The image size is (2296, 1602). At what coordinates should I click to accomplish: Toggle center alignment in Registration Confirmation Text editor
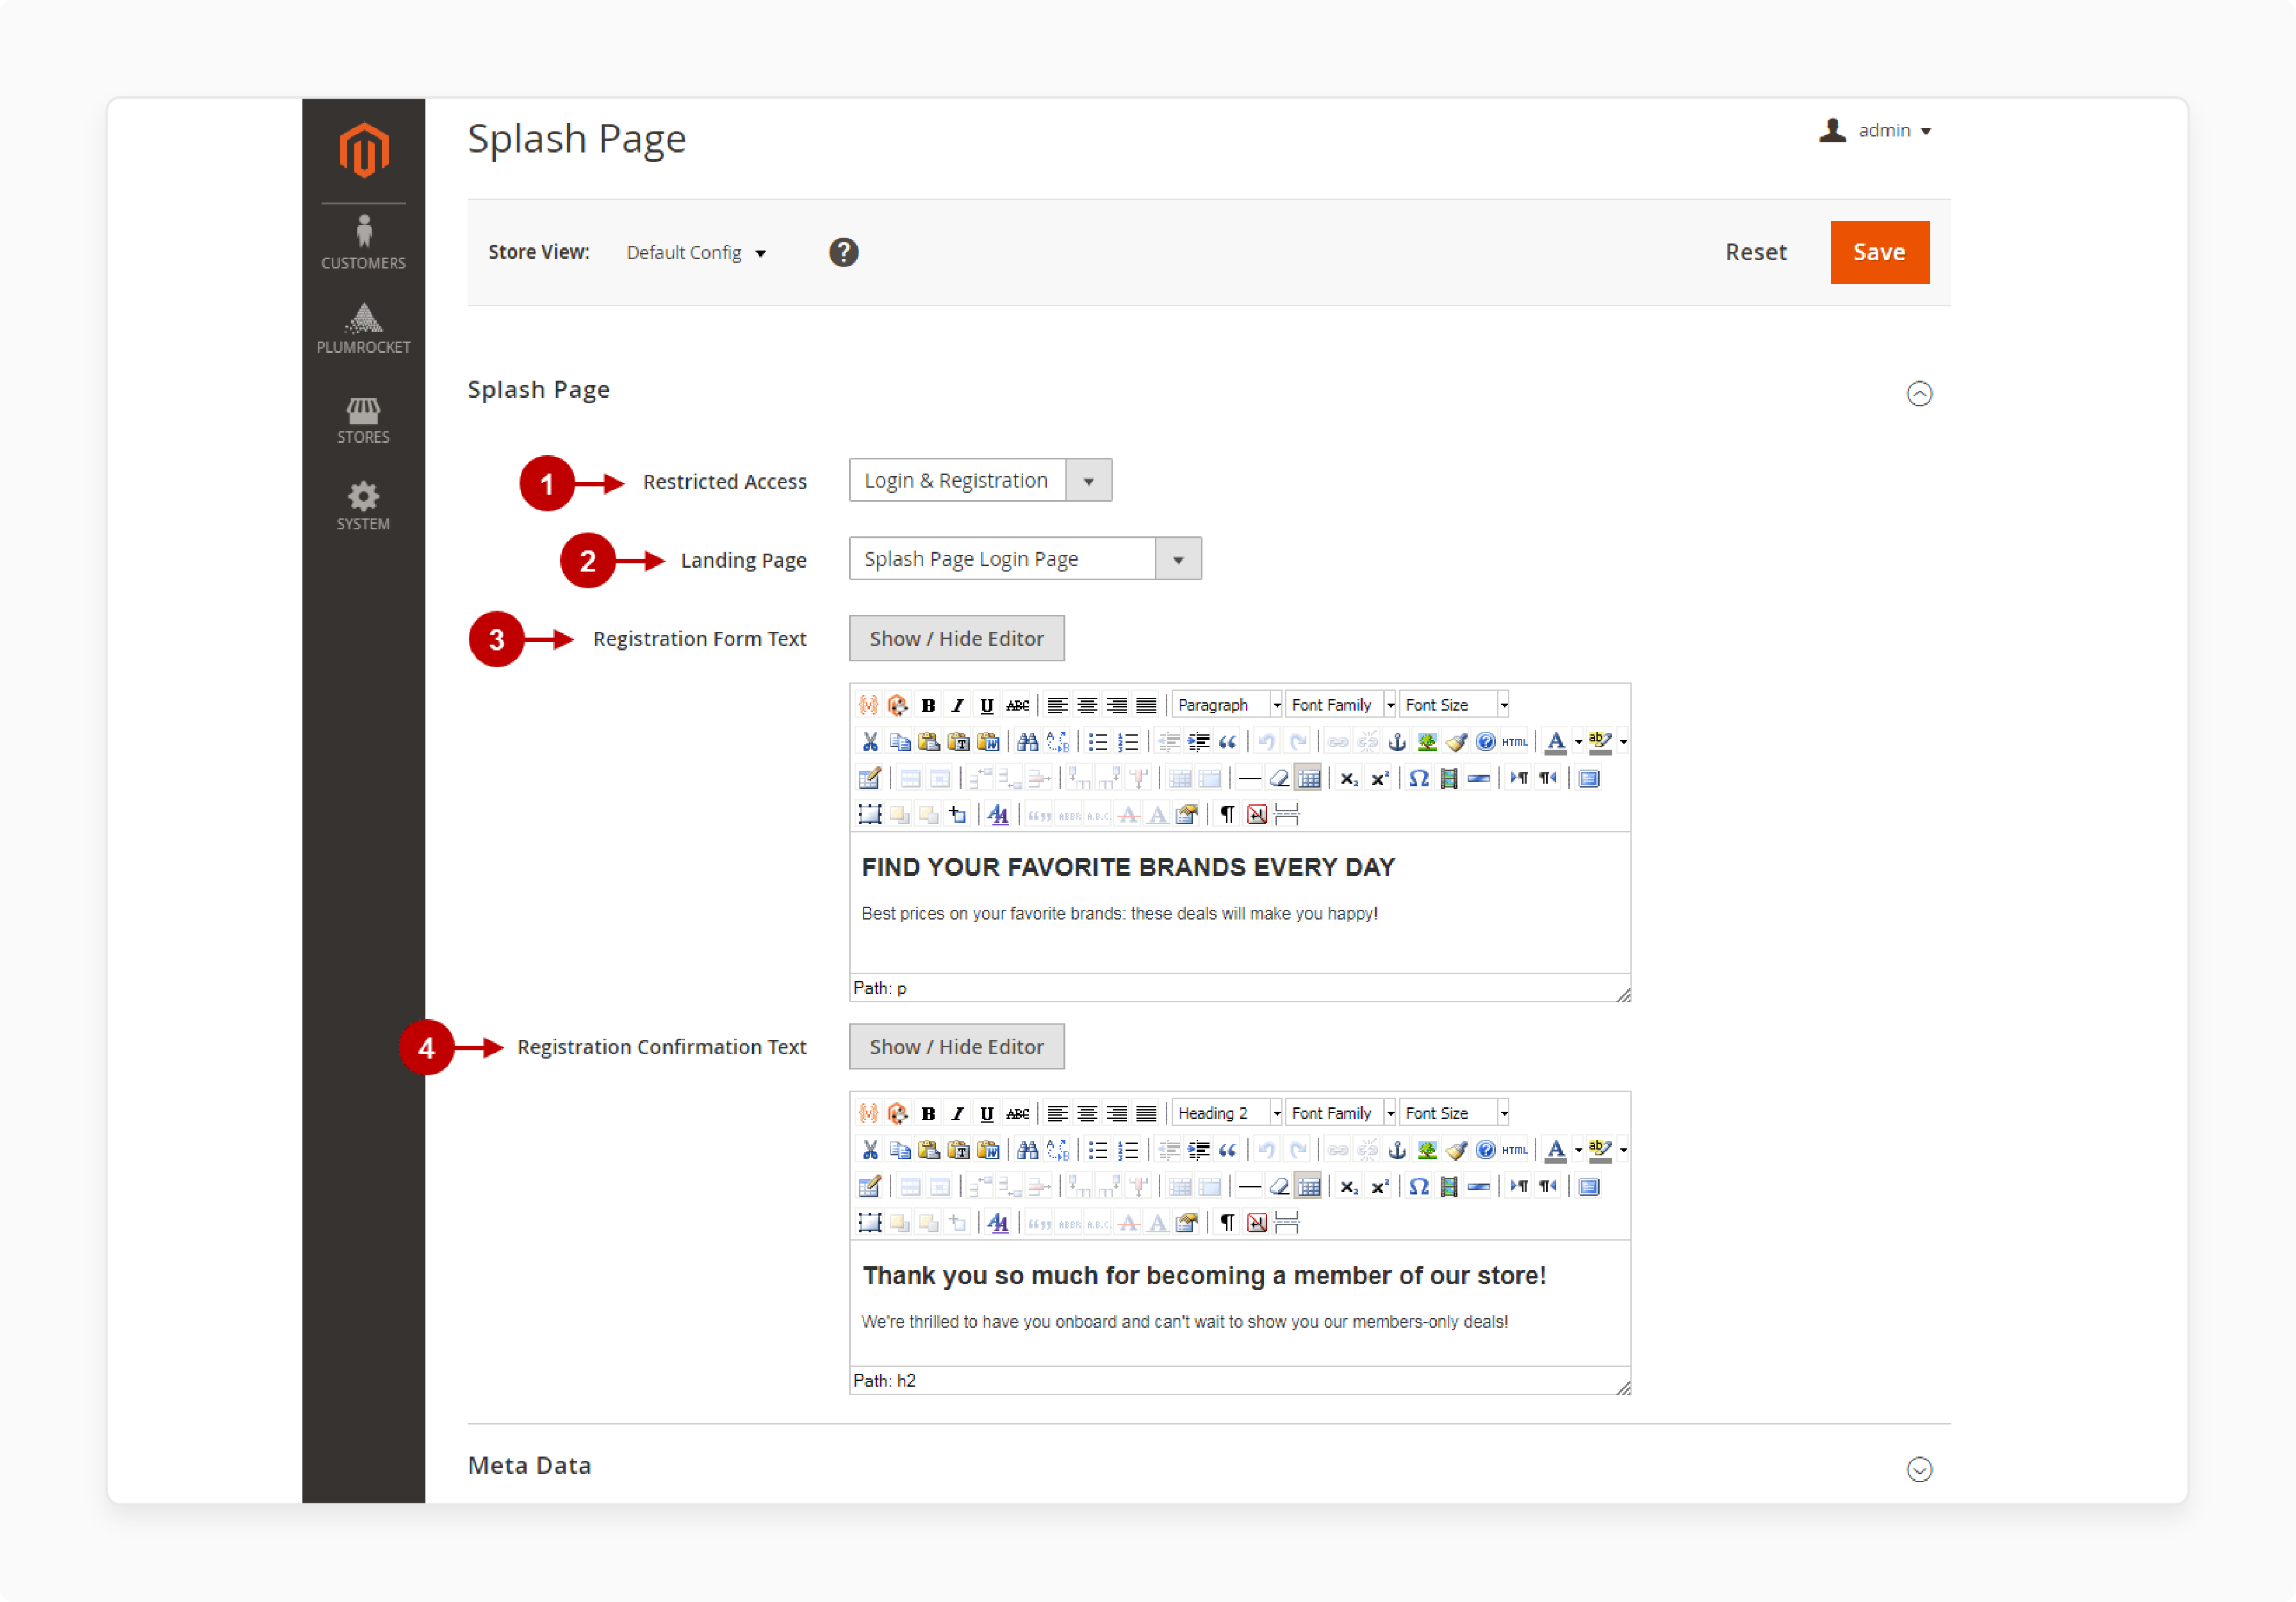(1087, 1113)
